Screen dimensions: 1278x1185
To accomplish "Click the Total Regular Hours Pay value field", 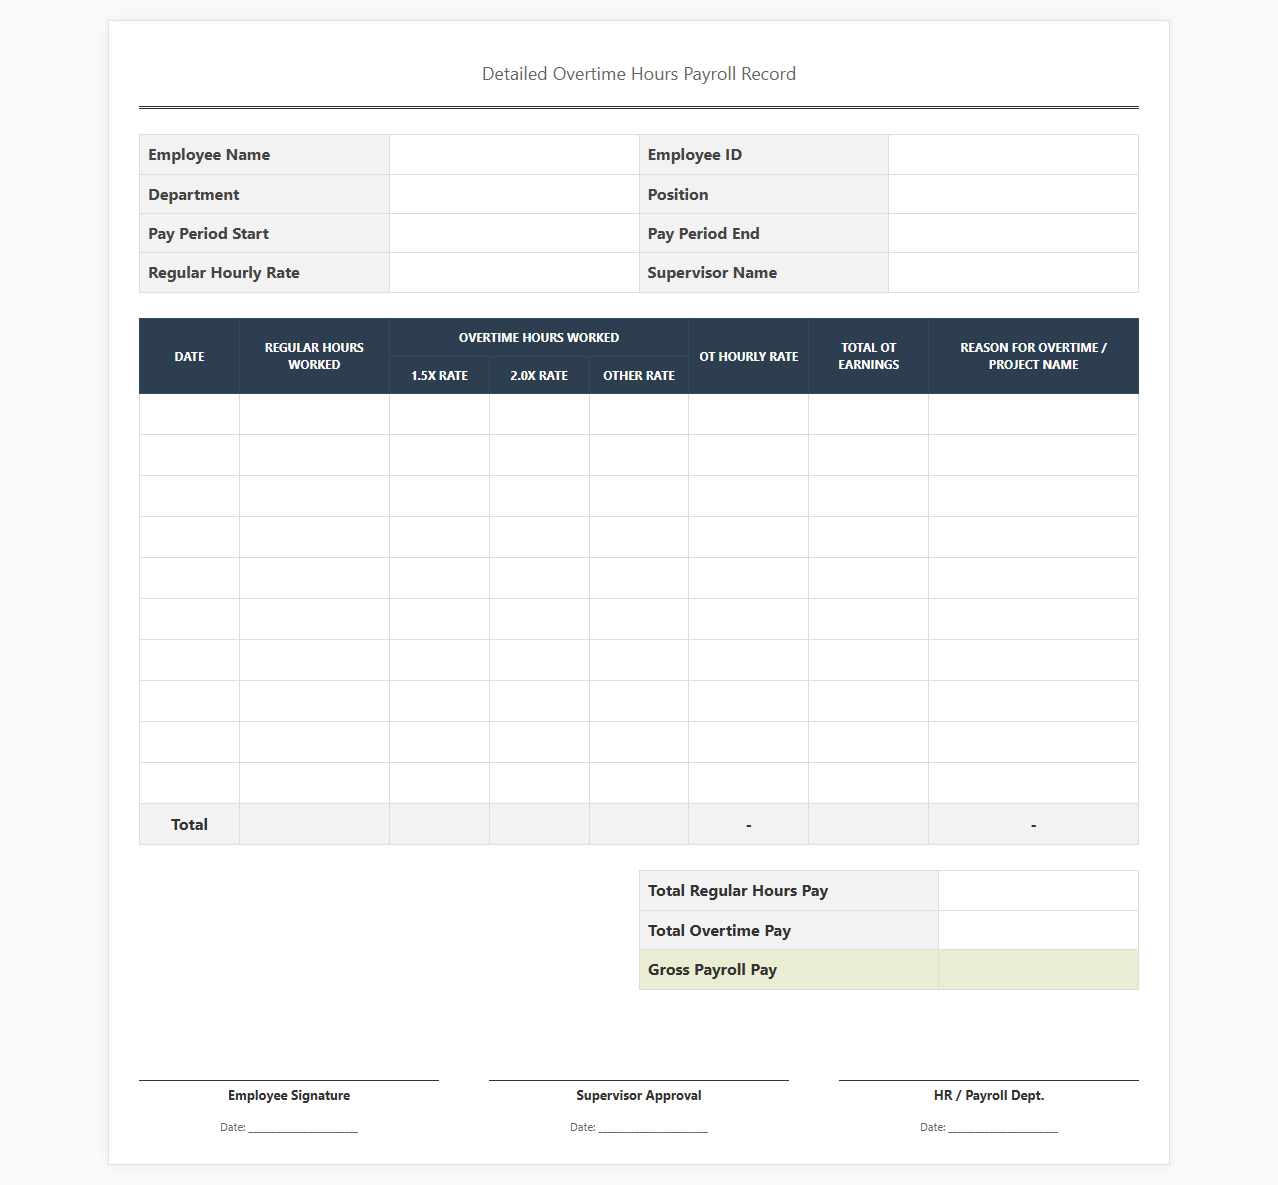I will 1038,891.
